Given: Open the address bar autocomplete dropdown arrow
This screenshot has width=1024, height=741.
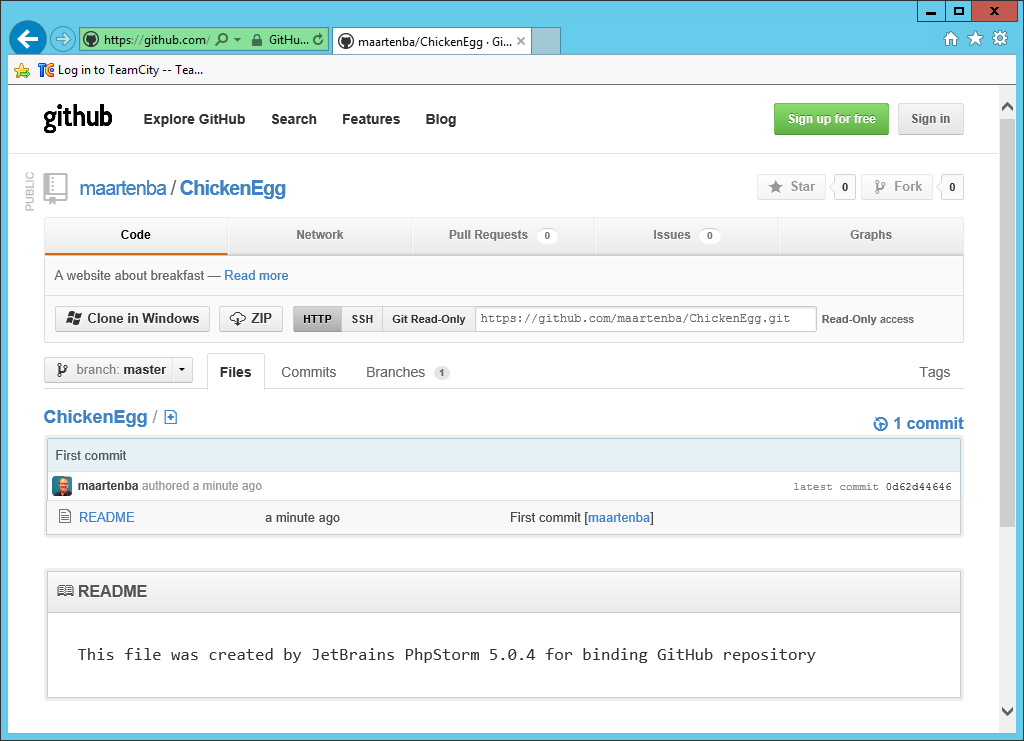Looking at the screenshot, I should (x=238, y=40).
